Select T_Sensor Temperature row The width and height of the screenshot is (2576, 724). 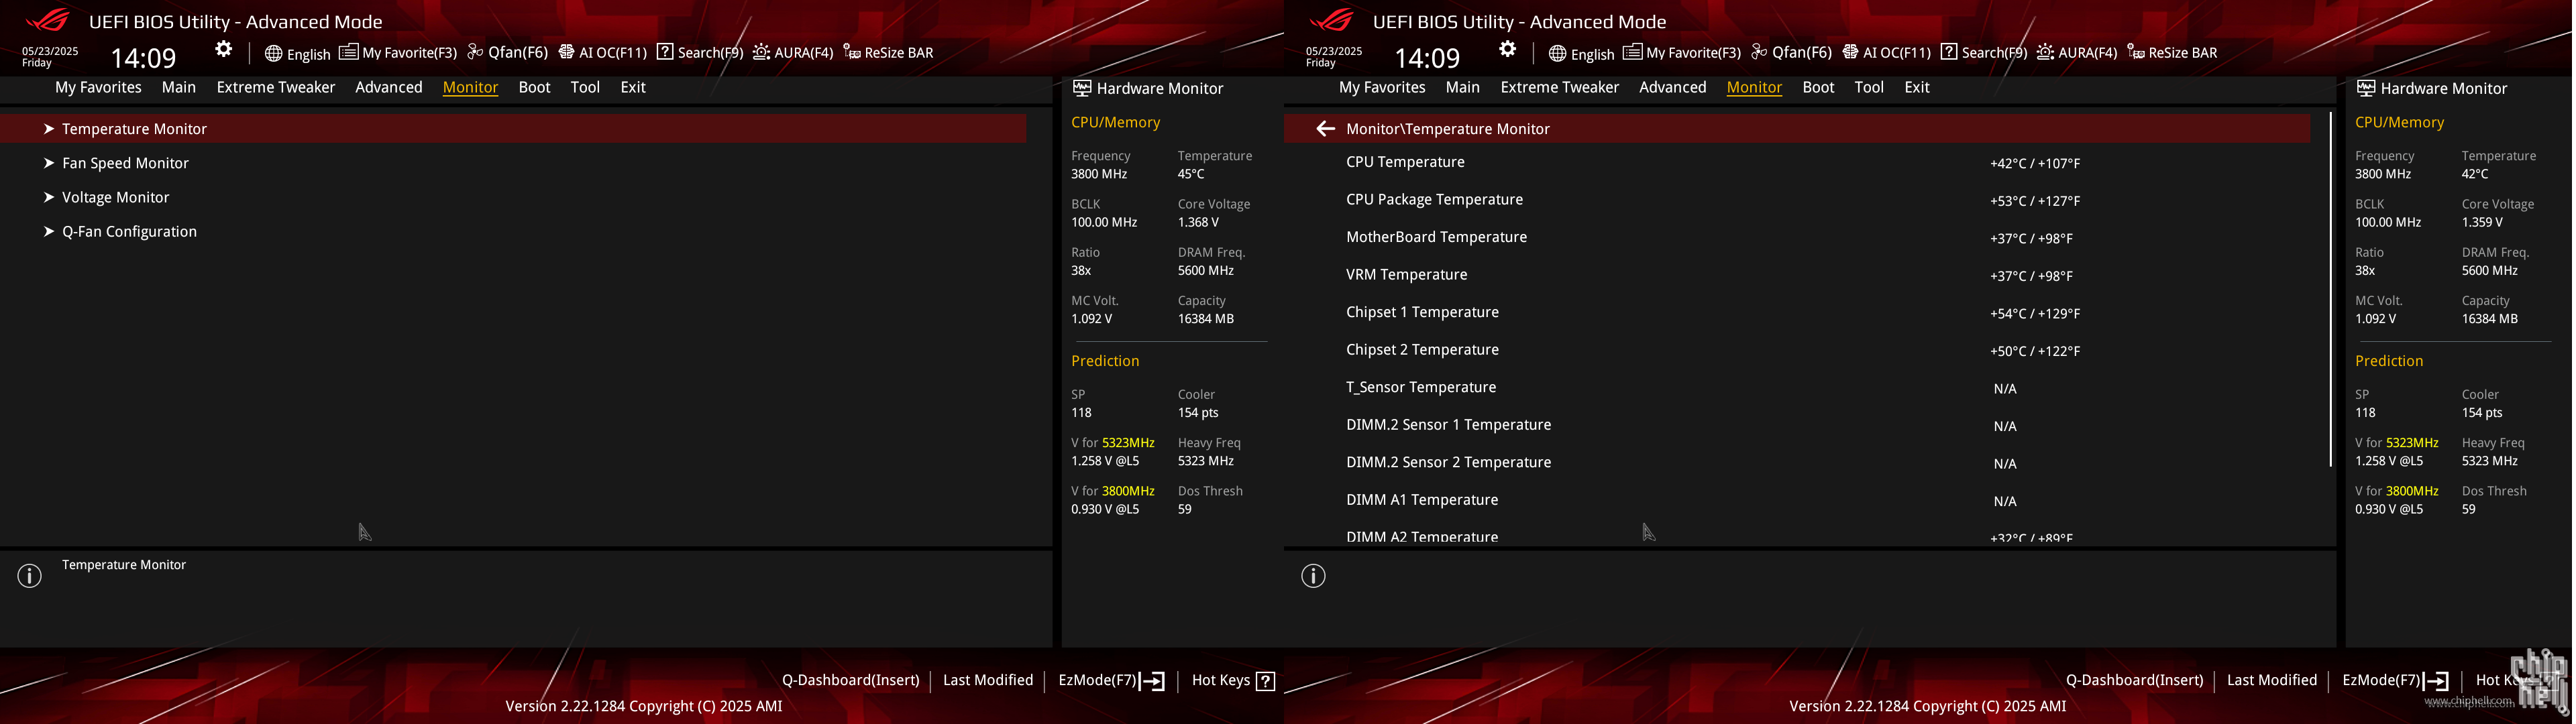[1798, 387]
